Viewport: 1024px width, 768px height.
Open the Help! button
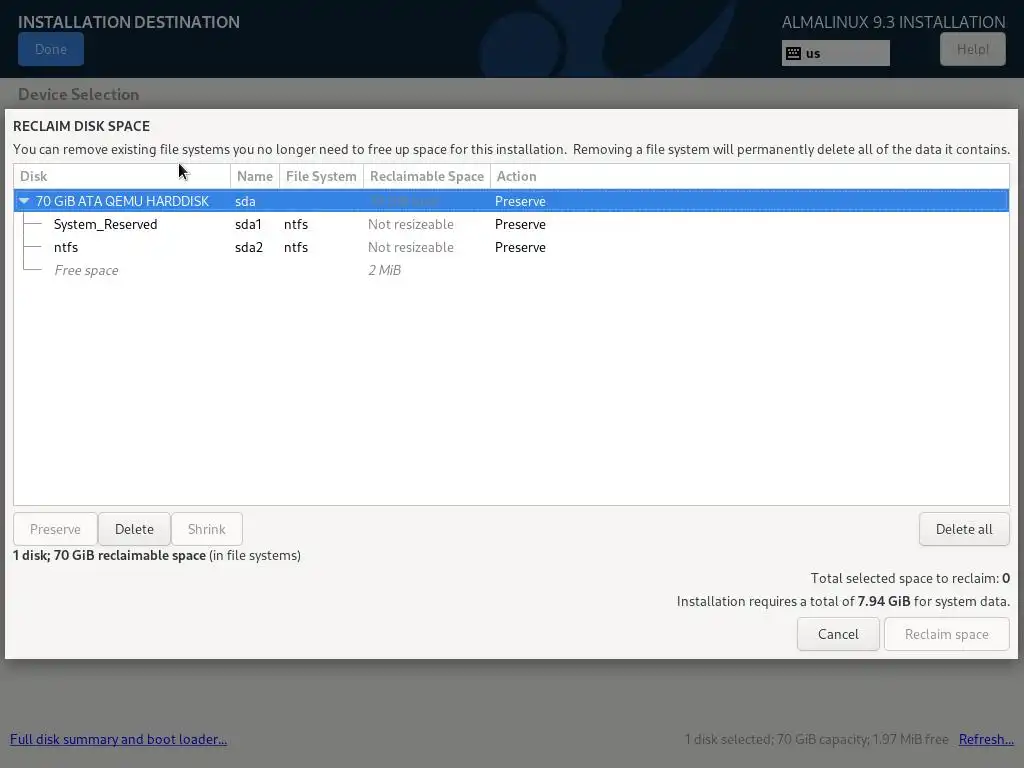click(972, 50)
